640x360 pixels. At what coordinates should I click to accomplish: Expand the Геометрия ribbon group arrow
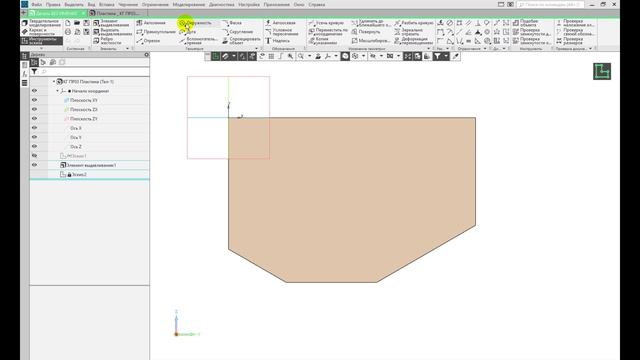click(x=256, y=49)
